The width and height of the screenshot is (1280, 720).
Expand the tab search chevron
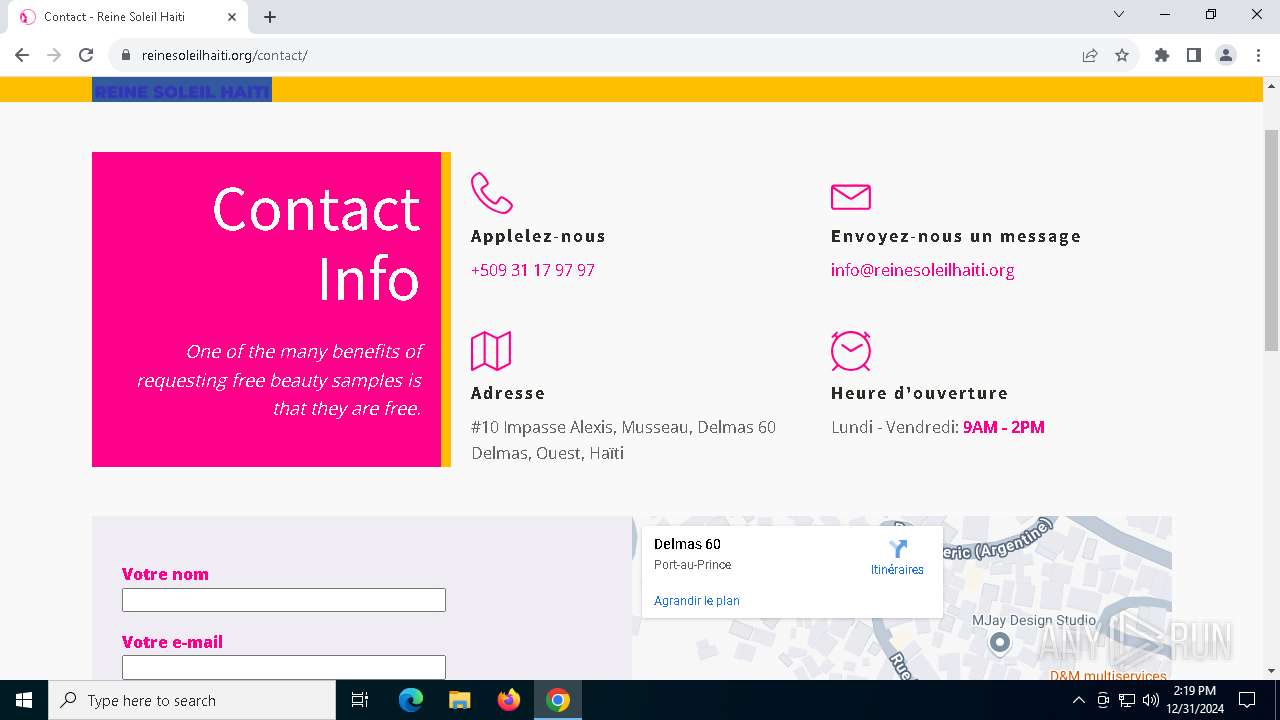[1119, 14]
